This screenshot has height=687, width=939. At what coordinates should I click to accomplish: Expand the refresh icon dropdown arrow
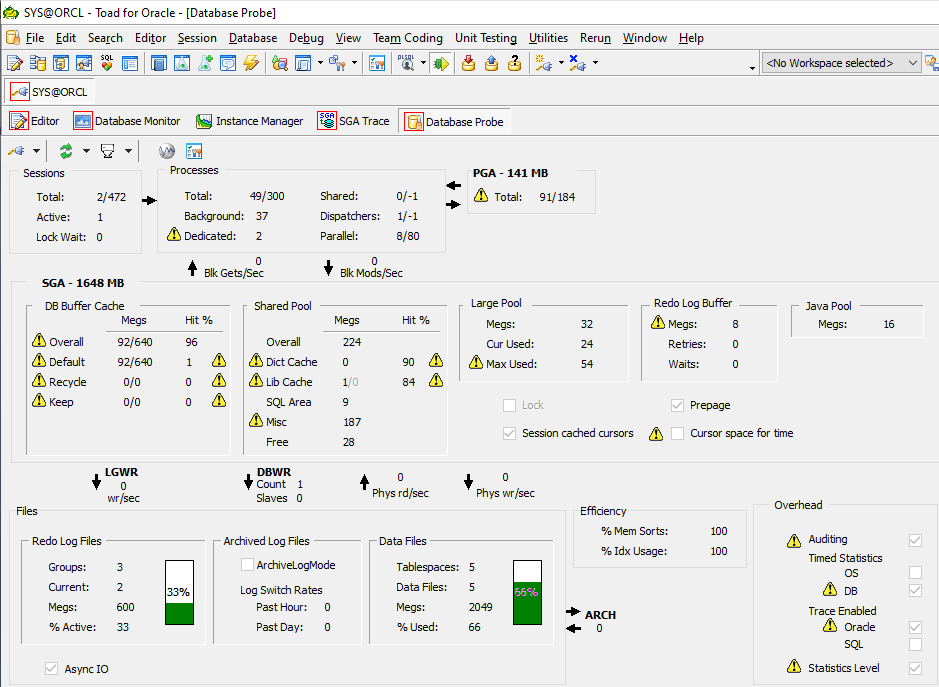point(86,151)
